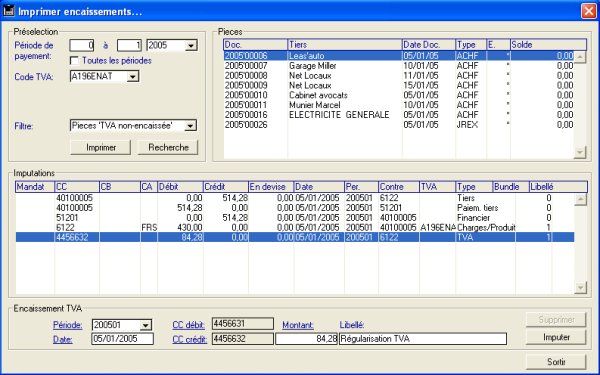Click the CC débit field 4456631
The height and width of the screenshot is (375, 600).
pyautogui.click(x=243, y=324)
